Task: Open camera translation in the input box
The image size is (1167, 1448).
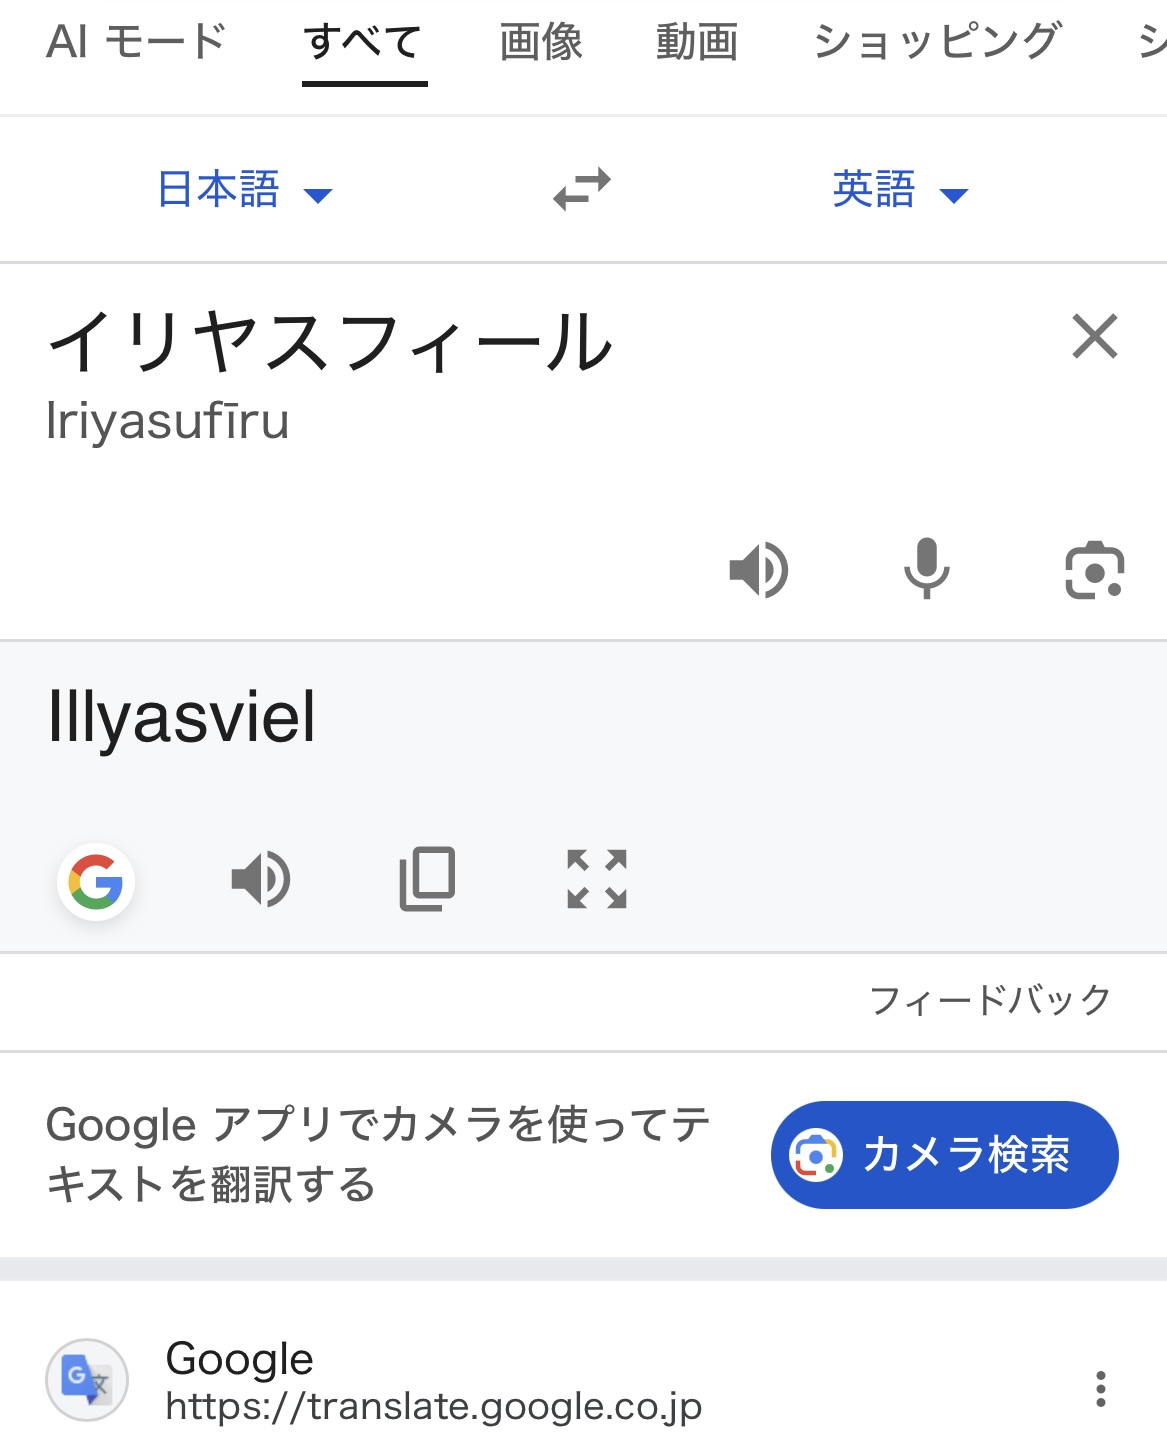Action: tap(1094, 570)
